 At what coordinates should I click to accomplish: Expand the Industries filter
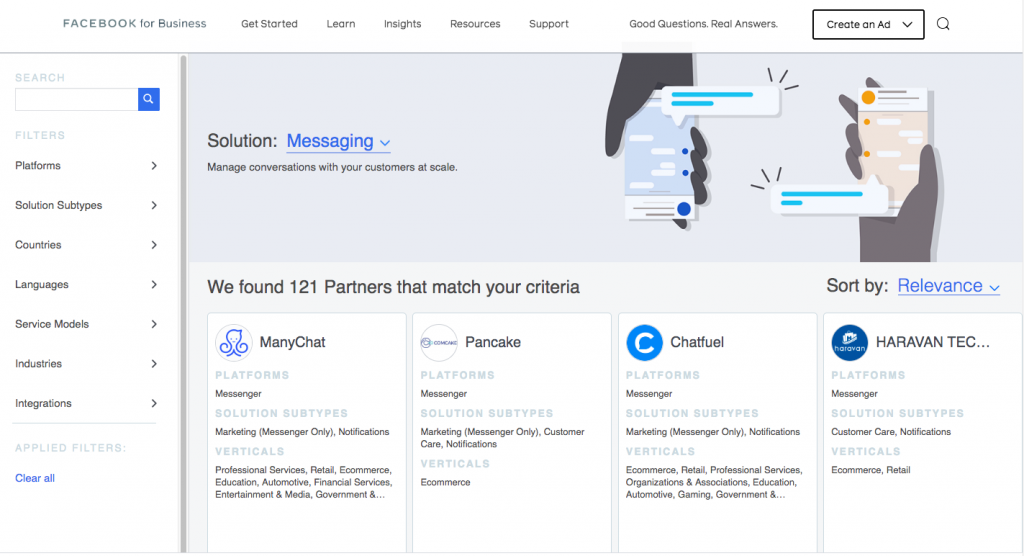coord(86,364)
